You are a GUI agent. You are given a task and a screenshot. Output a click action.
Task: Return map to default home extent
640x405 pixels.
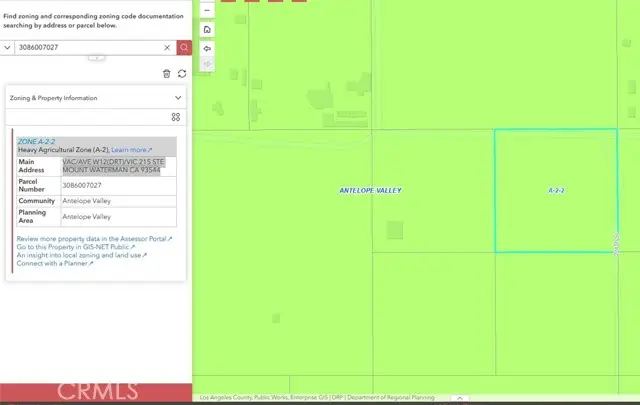(x=206, y=29)
